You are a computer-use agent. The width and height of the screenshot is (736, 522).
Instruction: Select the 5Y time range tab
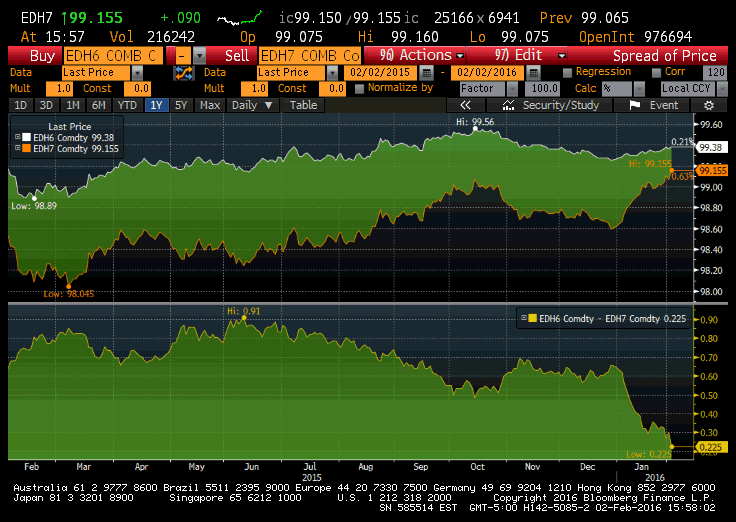[180, 105]
